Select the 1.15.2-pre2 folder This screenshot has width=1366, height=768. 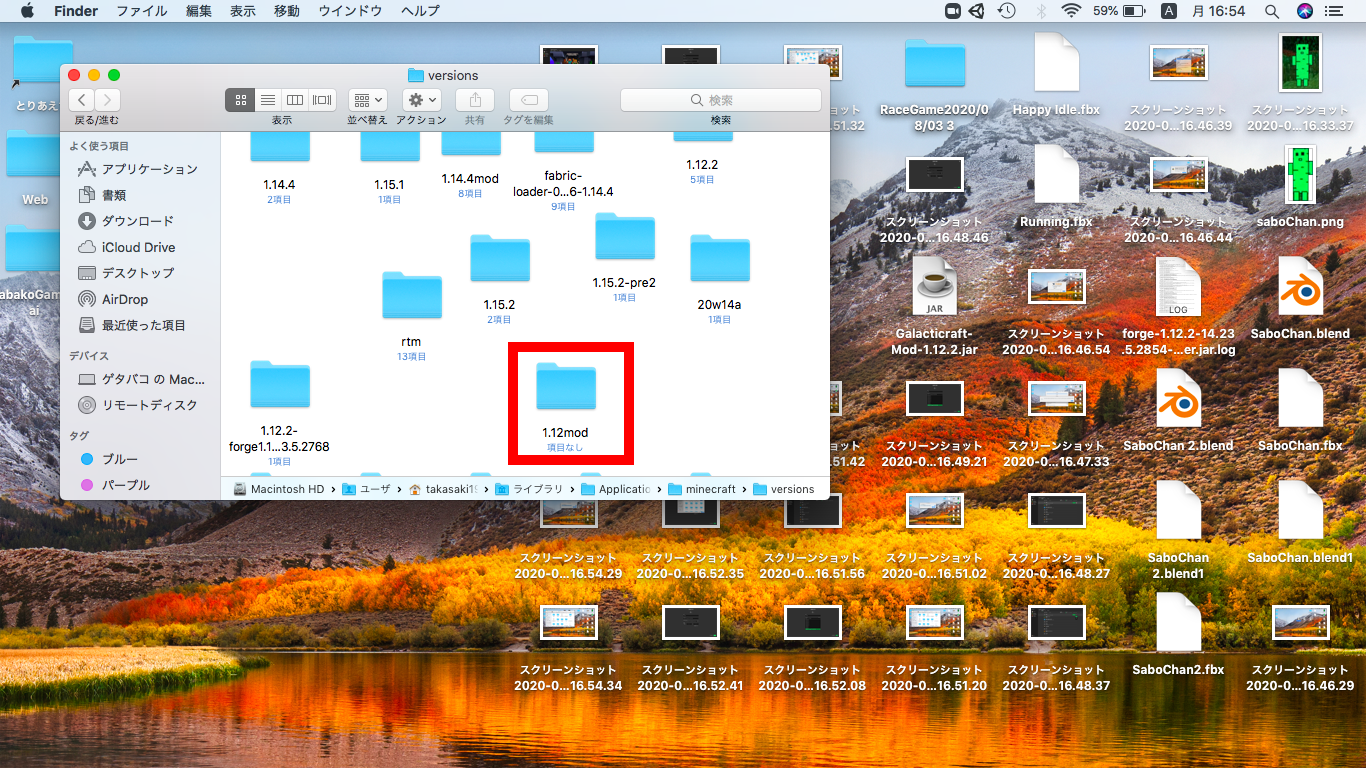point(625,237)
